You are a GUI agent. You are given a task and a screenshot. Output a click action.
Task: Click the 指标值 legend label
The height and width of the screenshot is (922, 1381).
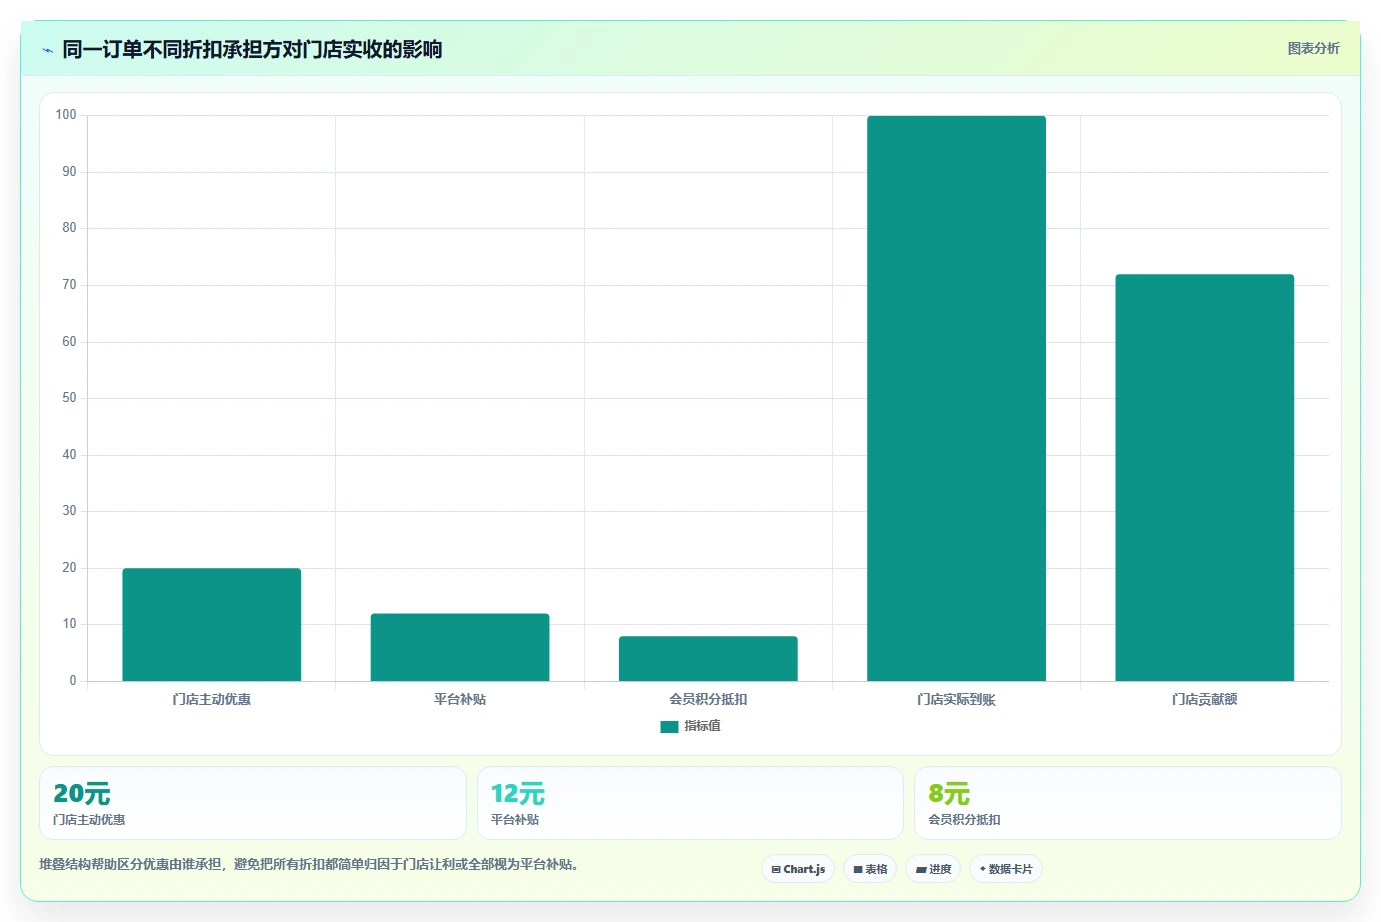click(702, 726)
